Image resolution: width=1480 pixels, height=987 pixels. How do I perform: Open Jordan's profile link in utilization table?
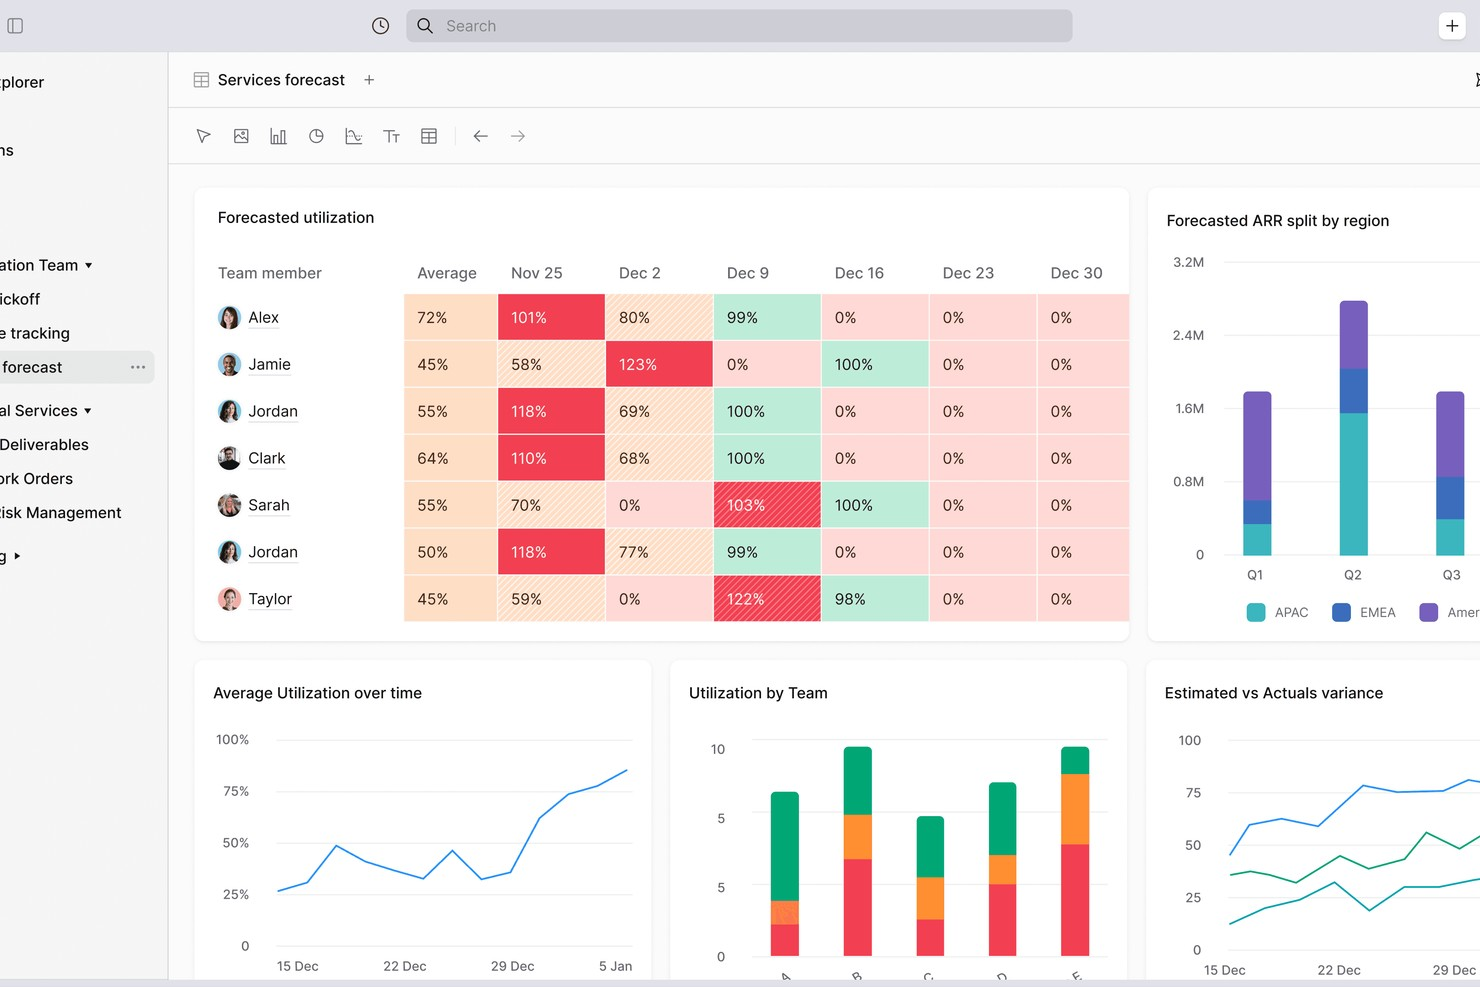pos(273,411)
